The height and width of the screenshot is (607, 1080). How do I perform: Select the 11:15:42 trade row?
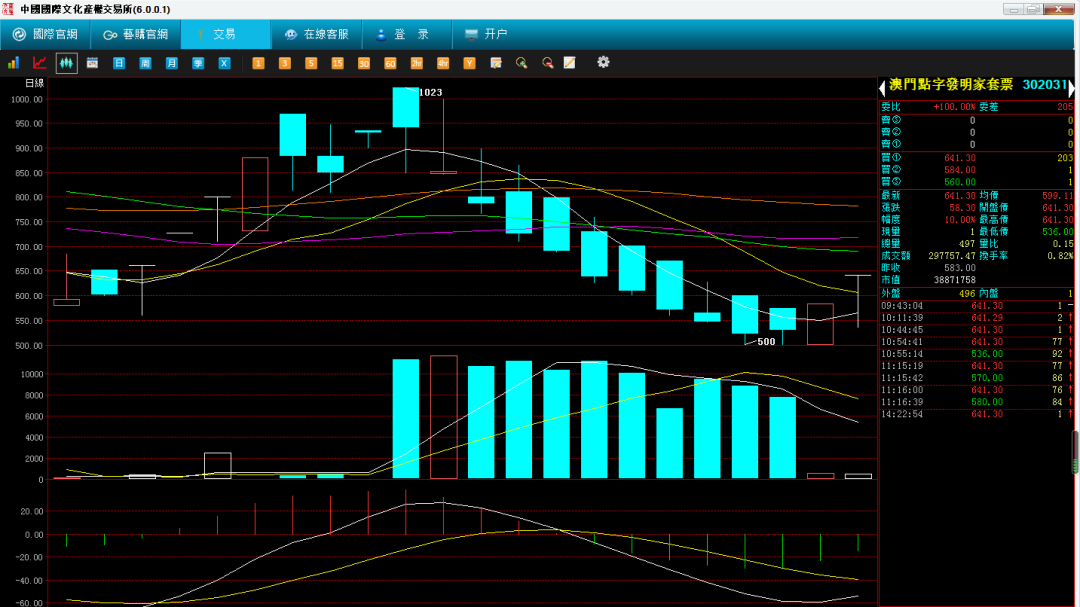976,378
